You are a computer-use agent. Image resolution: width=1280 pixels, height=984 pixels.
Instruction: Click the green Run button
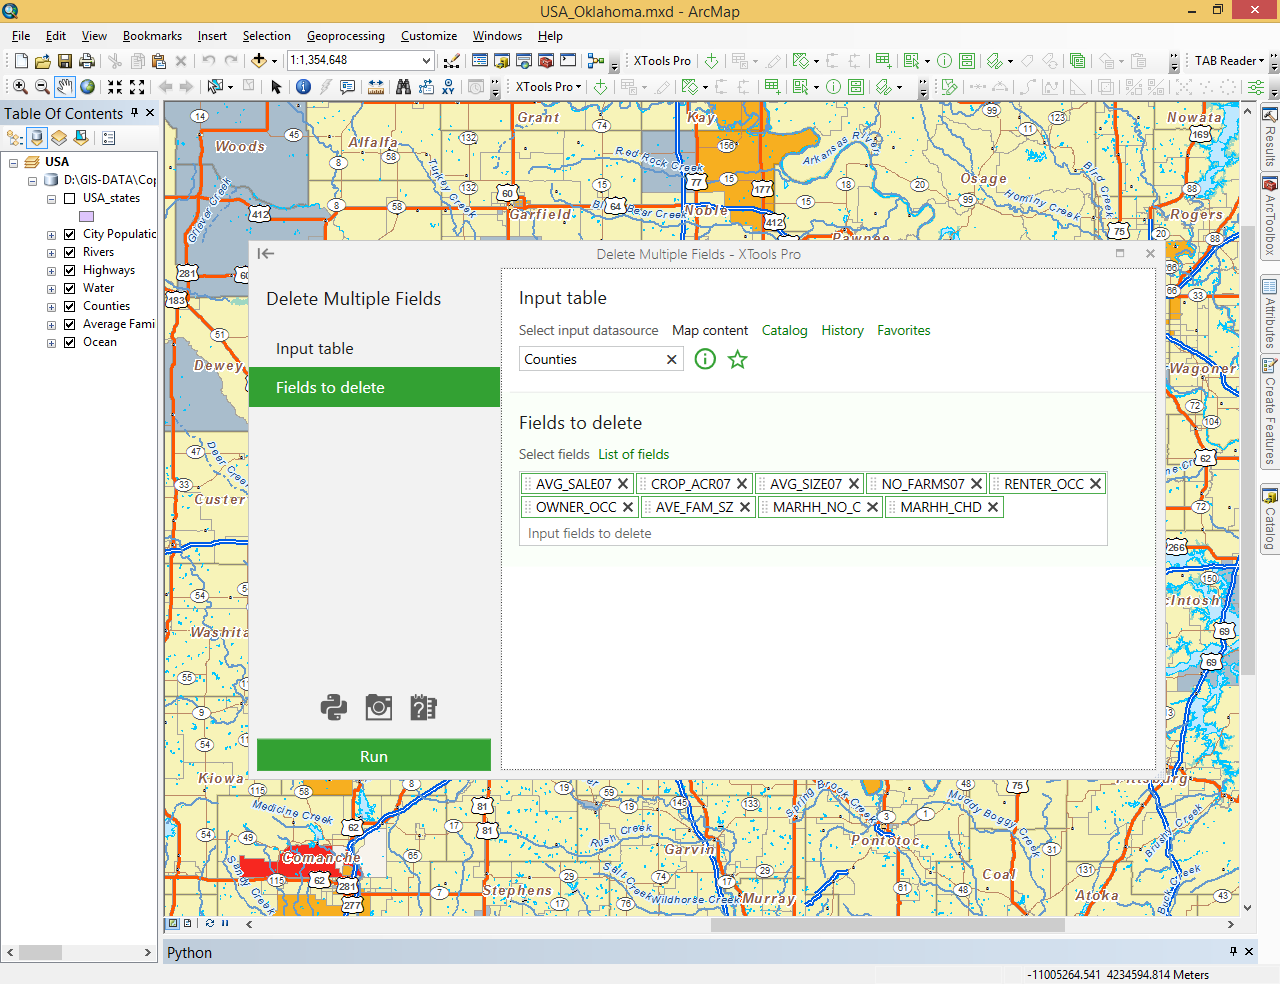coord(374,756)
